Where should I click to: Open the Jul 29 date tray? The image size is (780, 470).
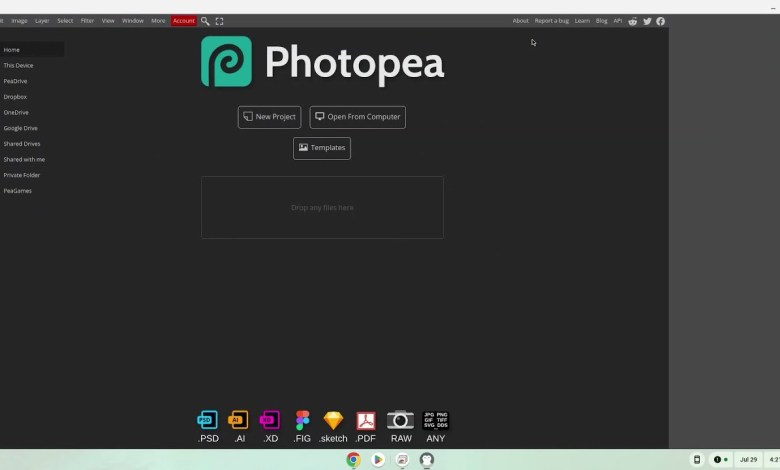[748, 460]
